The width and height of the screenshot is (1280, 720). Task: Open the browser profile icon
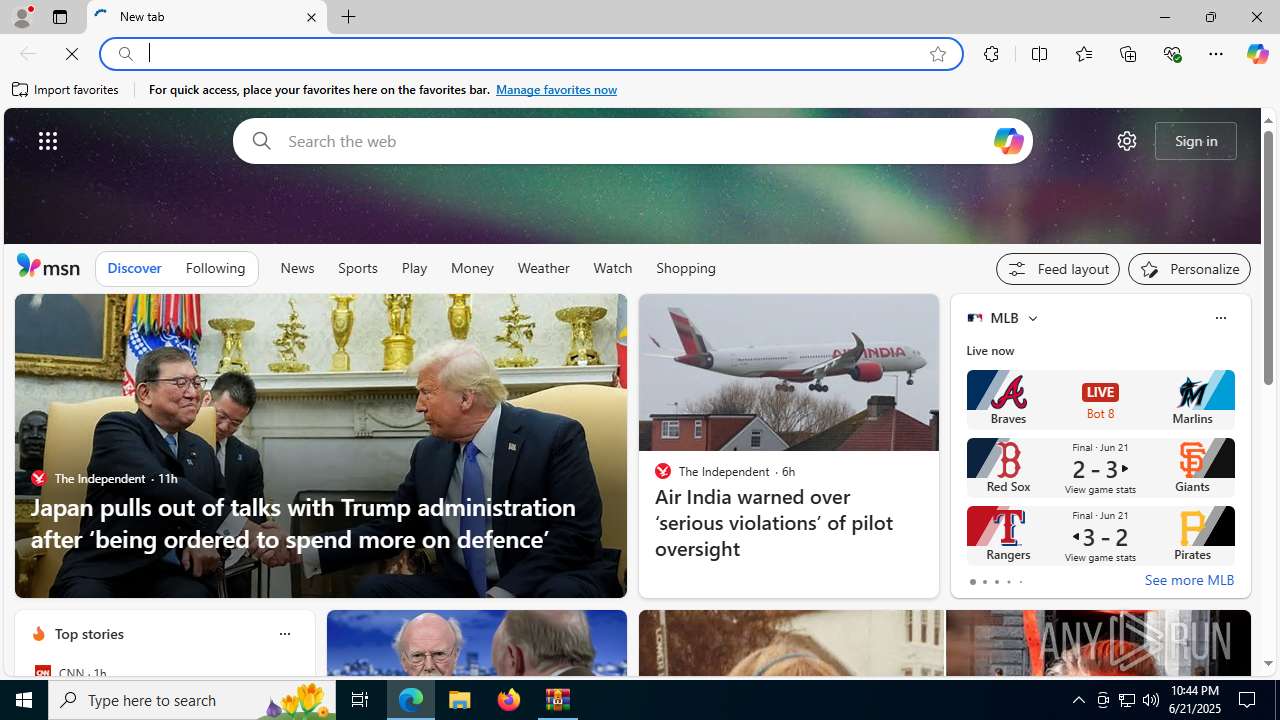pos(22,17)
